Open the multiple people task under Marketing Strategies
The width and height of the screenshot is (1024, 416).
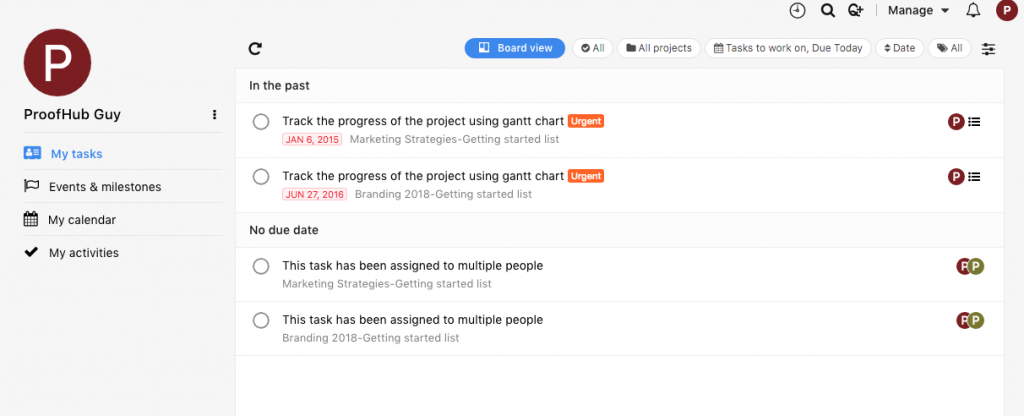413,266
